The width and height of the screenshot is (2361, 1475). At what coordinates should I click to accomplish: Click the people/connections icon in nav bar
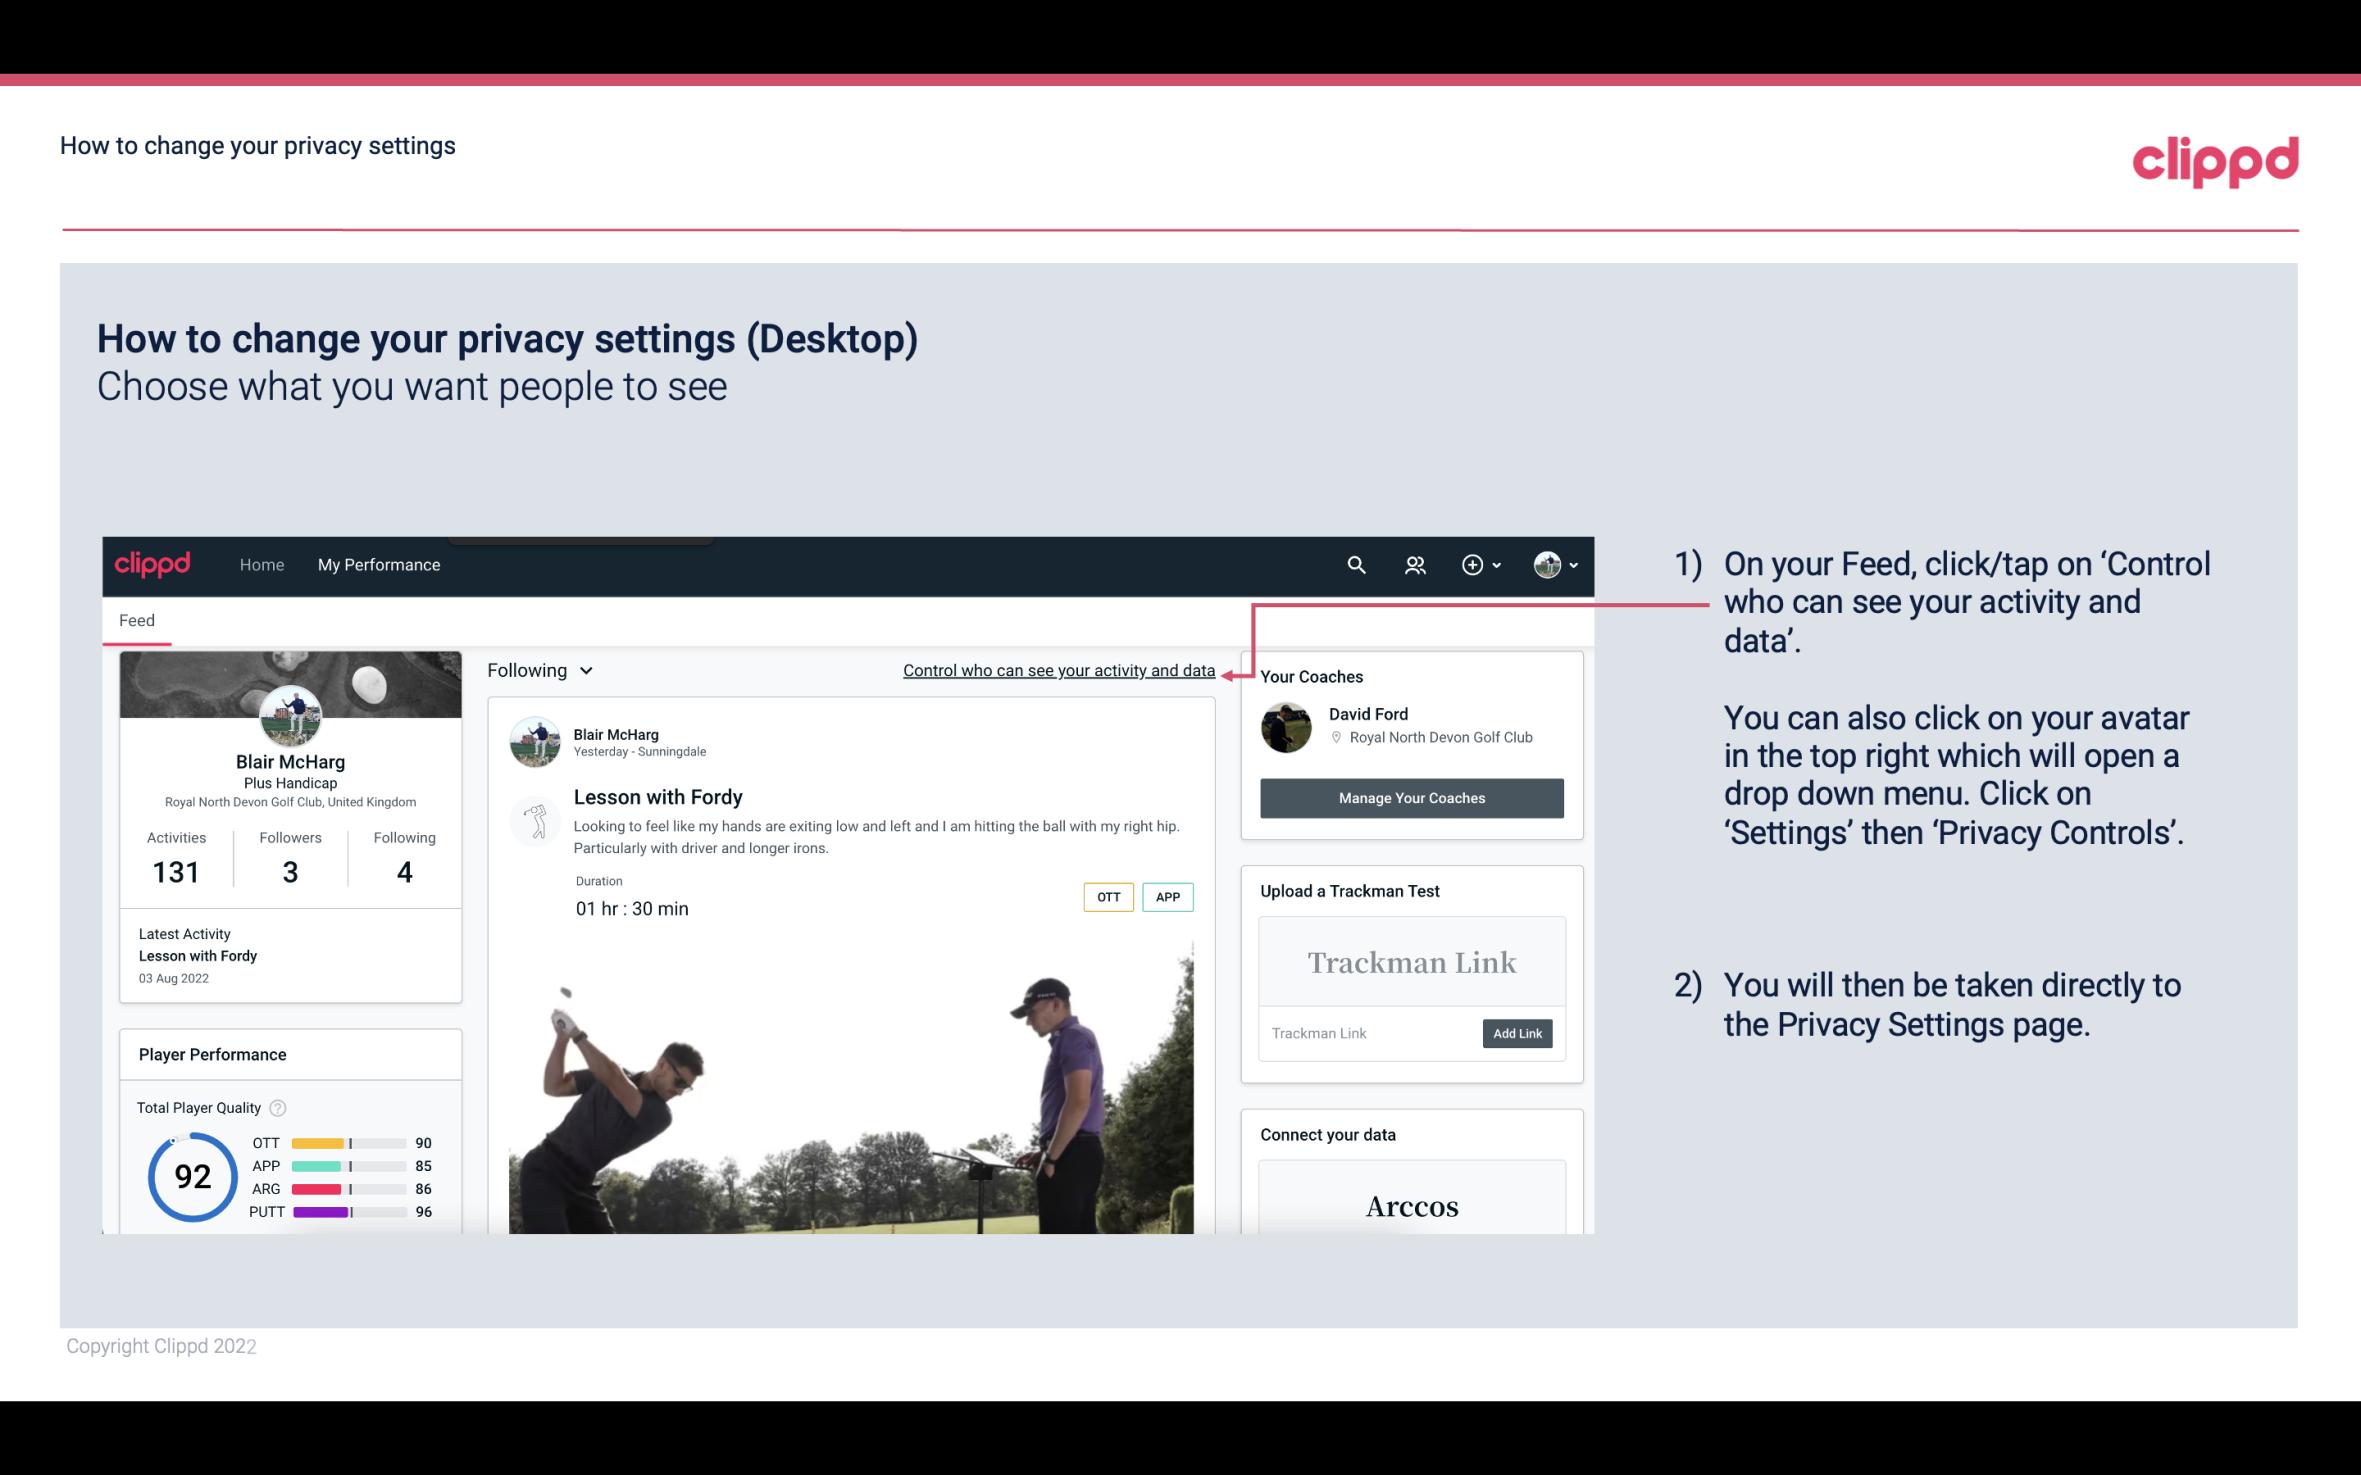click(1417, 564)
